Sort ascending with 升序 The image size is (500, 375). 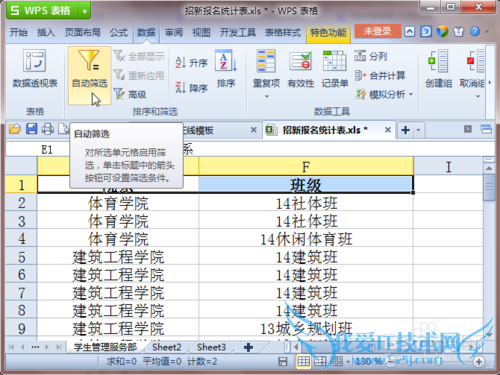click(191, 62)
